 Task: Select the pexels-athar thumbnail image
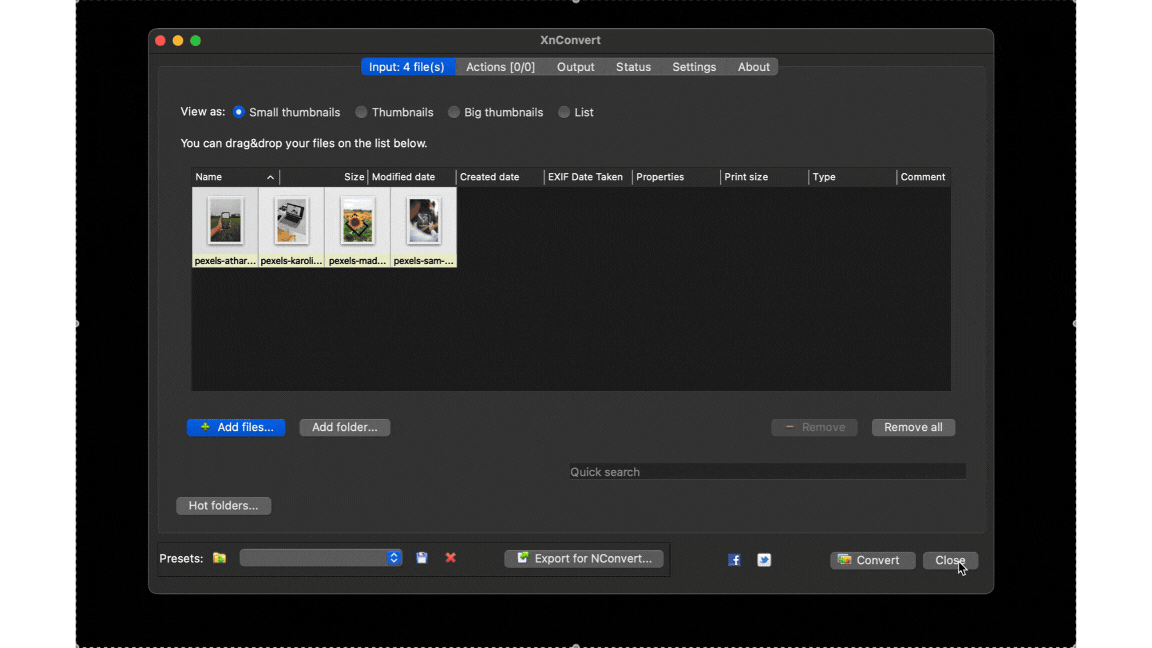click(226, 221)
